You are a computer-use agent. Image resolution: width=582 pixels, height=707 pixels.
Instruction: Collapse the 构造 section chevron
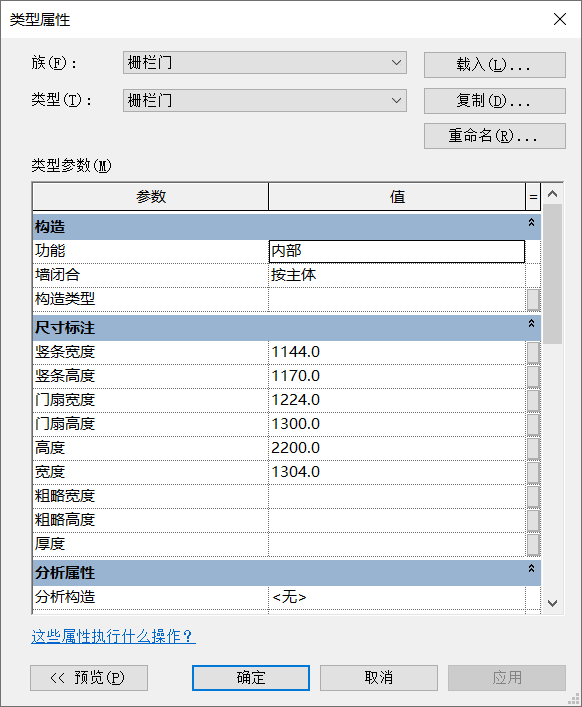(x=532, y=222)
